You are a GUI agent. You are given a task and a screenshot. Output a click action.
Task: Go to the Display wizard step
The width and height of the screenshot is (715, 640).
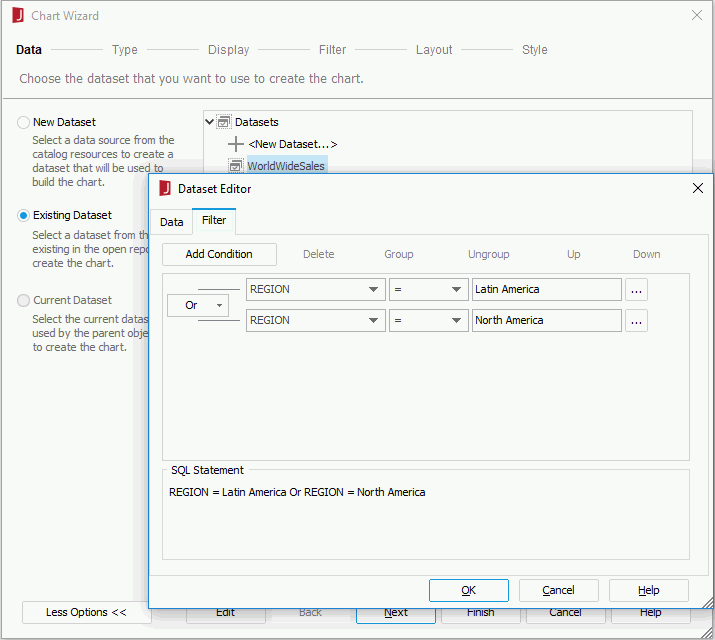[228, 49]
